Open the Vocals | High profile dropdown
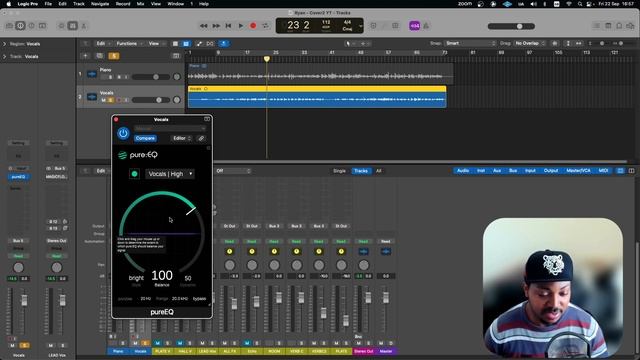The height and width of the screenshot is (360, 640). click(x=170, y=174)
